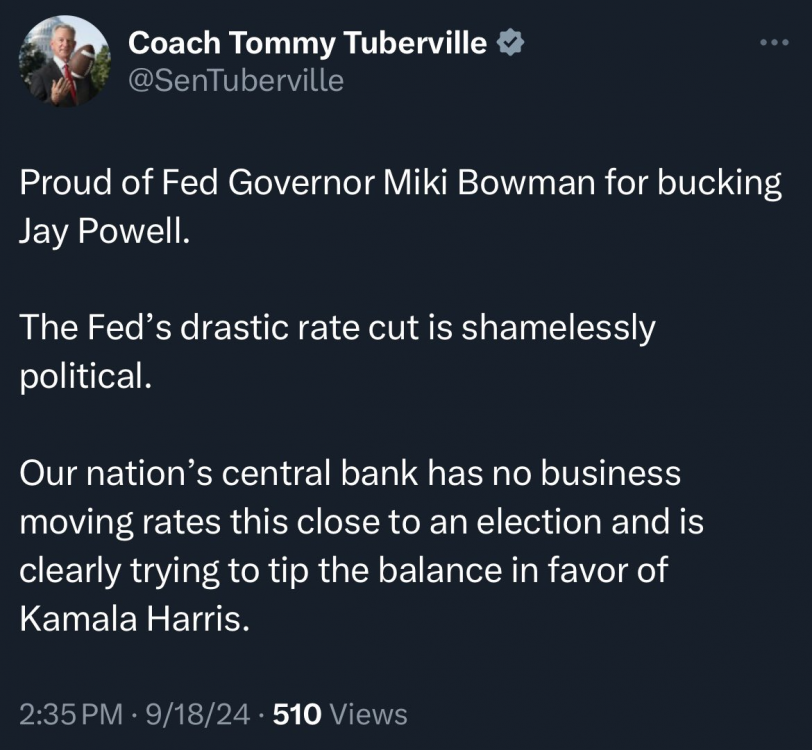
Task: Open the three-dot more options menu
Action: [775, 43]
